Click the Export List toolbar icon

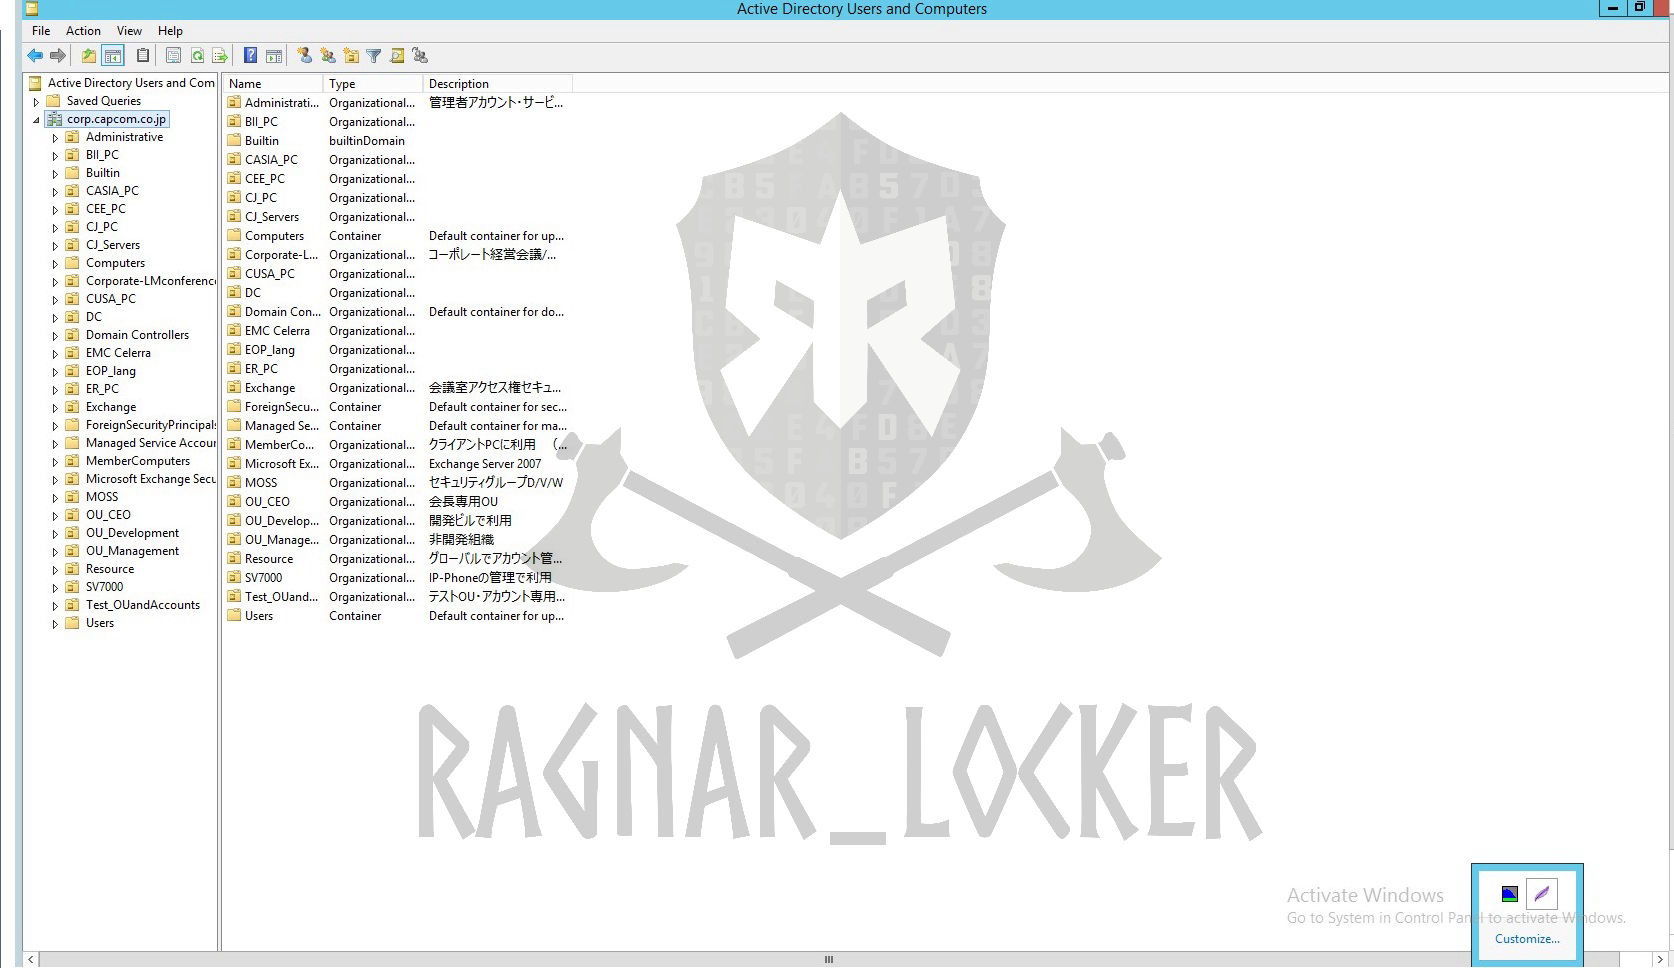[x=220, y=56]
